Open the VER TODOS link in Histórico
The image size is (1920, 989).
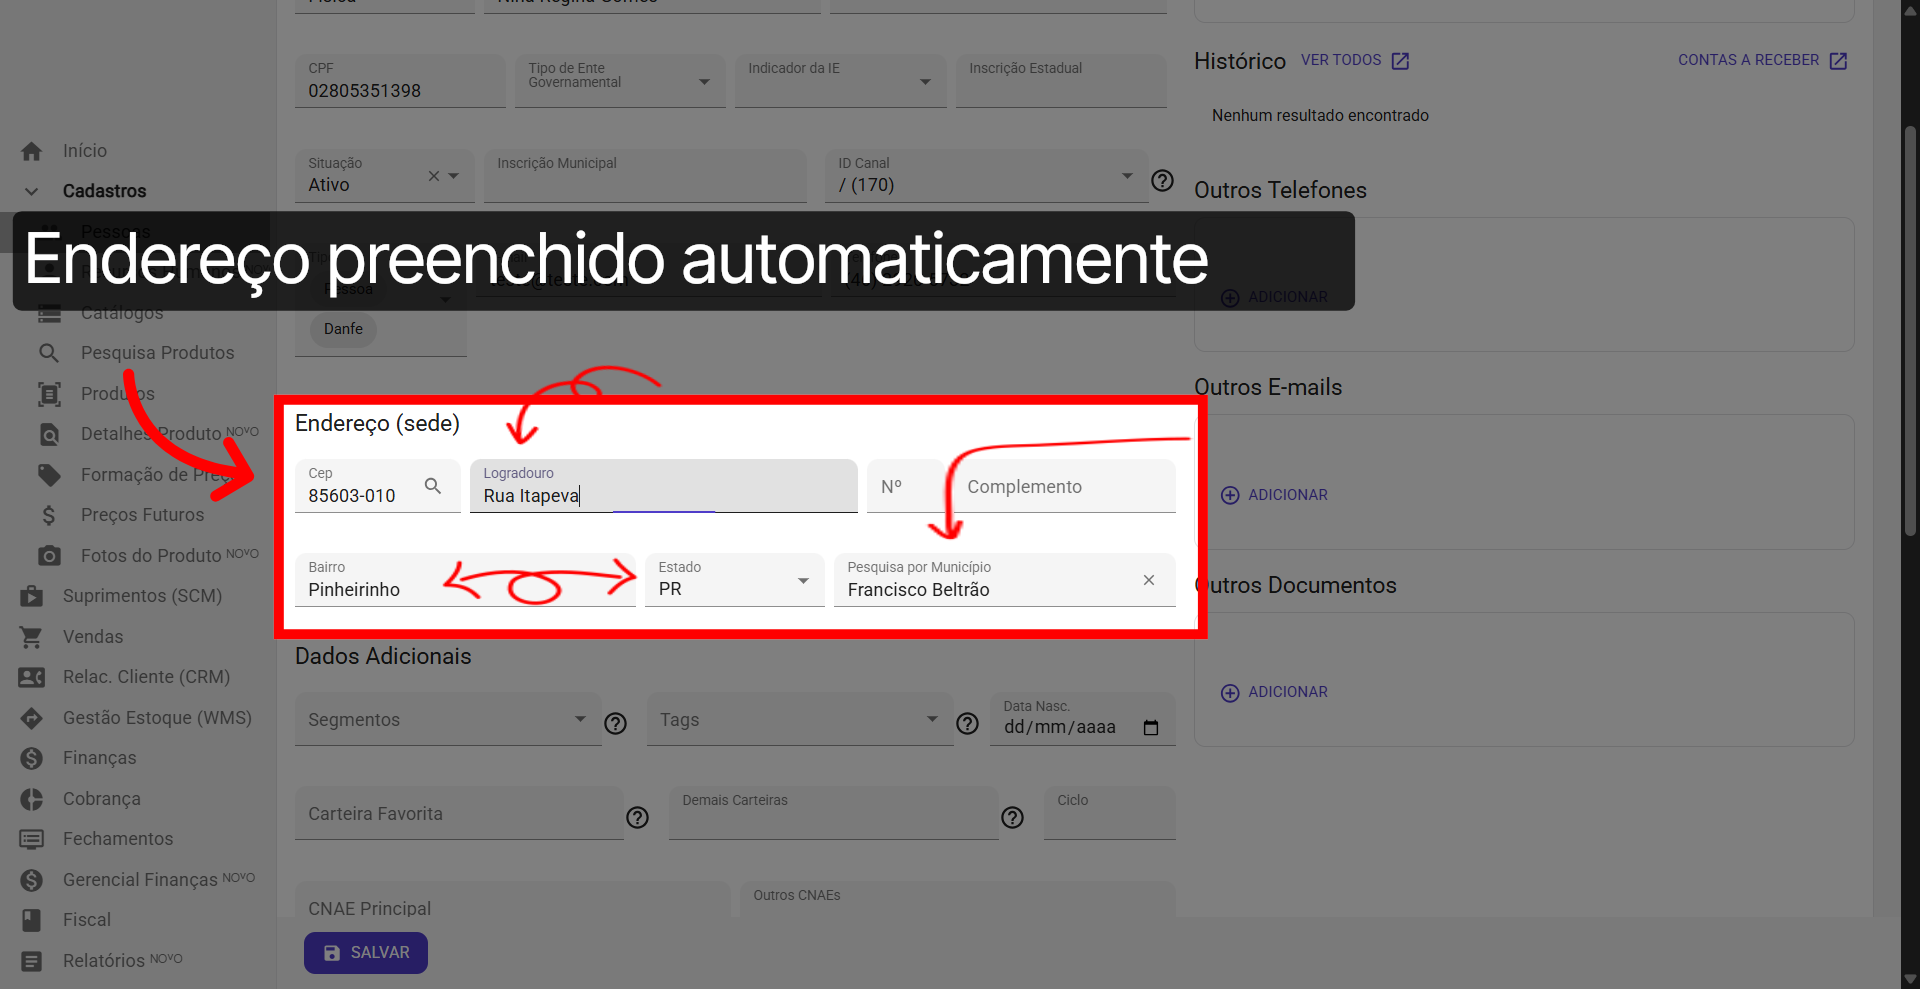(x=1341, y=60)
